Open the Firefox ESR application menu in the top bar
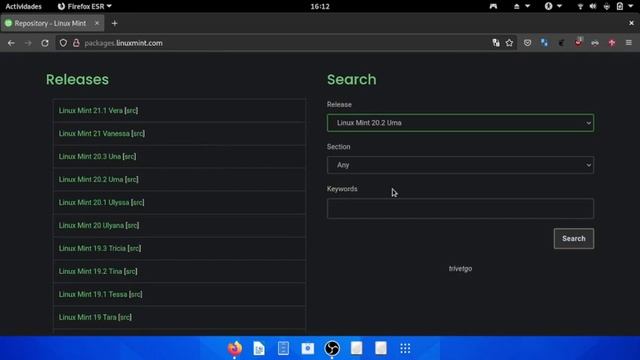 pos(84,6)
